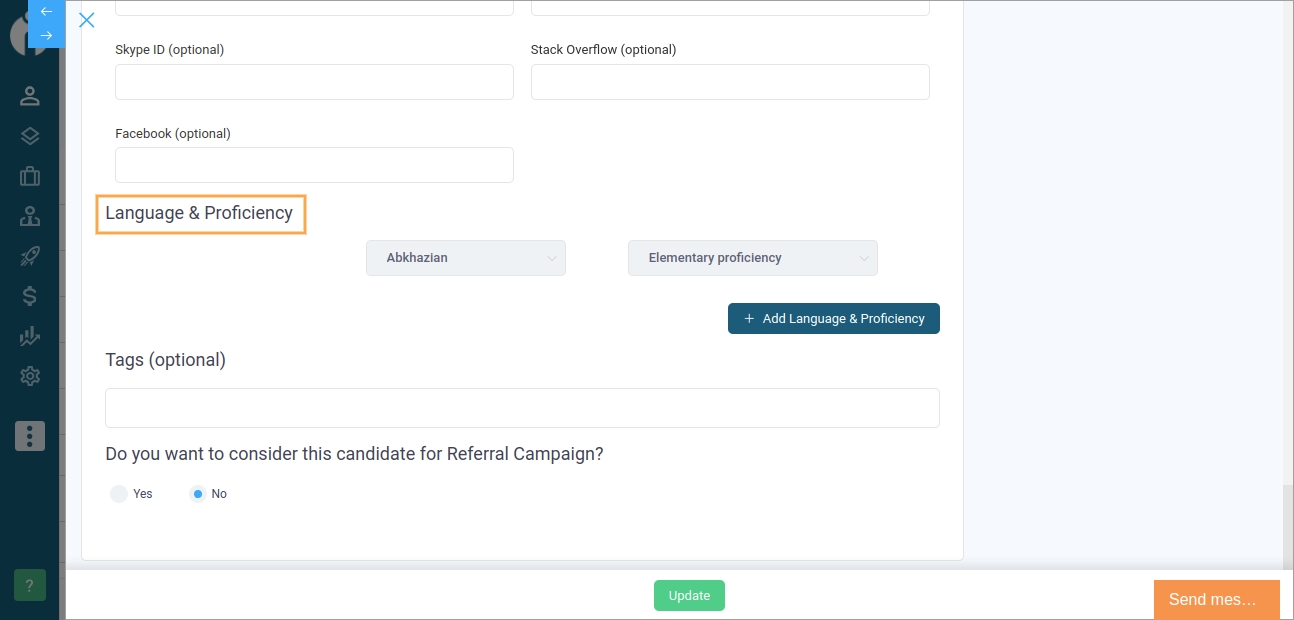The height and width of the screenshot is (620, 1294).
Task: Close the candidate form with X
Action: [87, 20]
